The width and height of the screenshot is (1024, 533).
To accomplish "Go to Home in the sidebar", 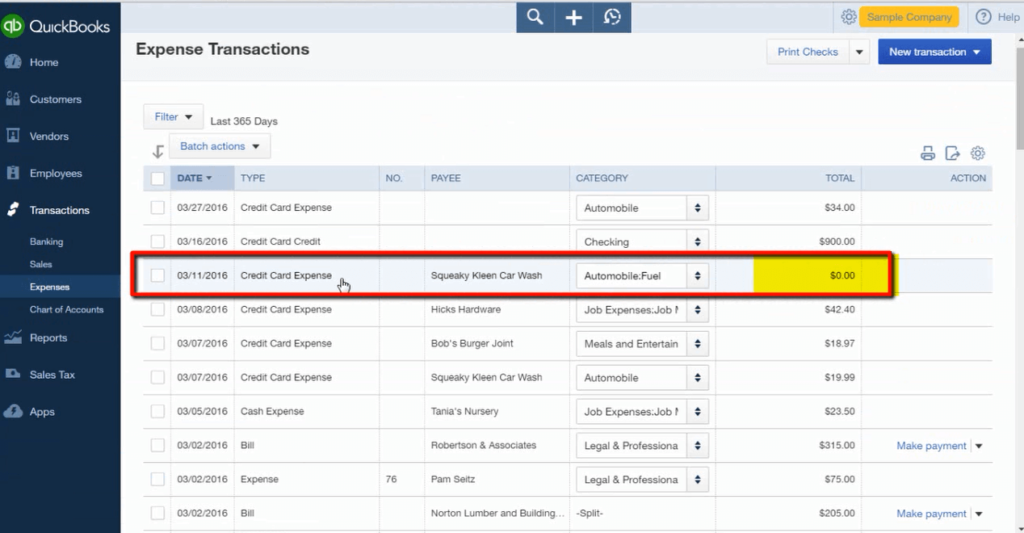I will click(x=44, y=62).
